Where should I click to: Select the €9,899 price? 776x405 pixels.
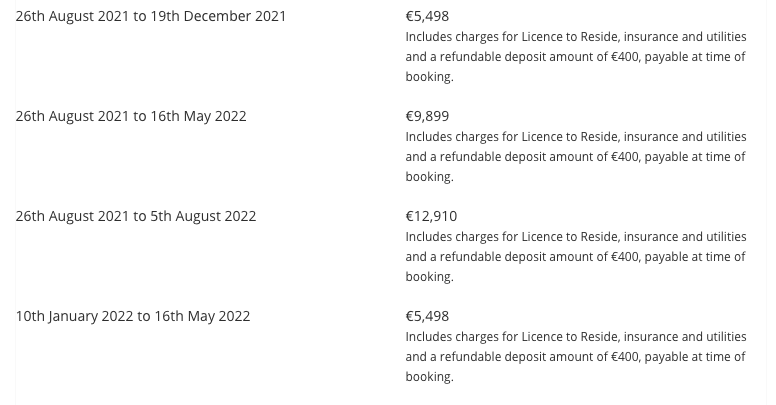pyautogui.click(x=427, y=116)
